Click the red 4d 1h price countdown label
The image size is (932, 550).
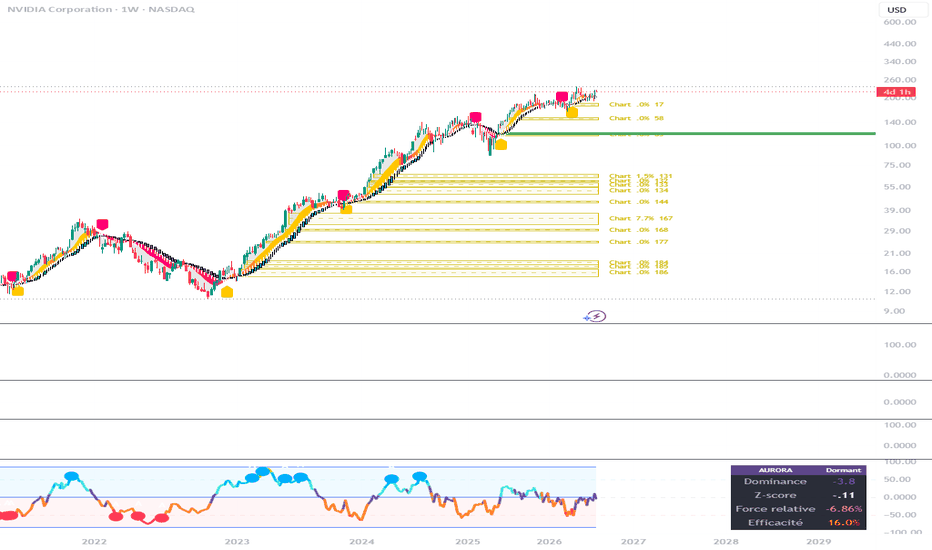pos(896,92)
